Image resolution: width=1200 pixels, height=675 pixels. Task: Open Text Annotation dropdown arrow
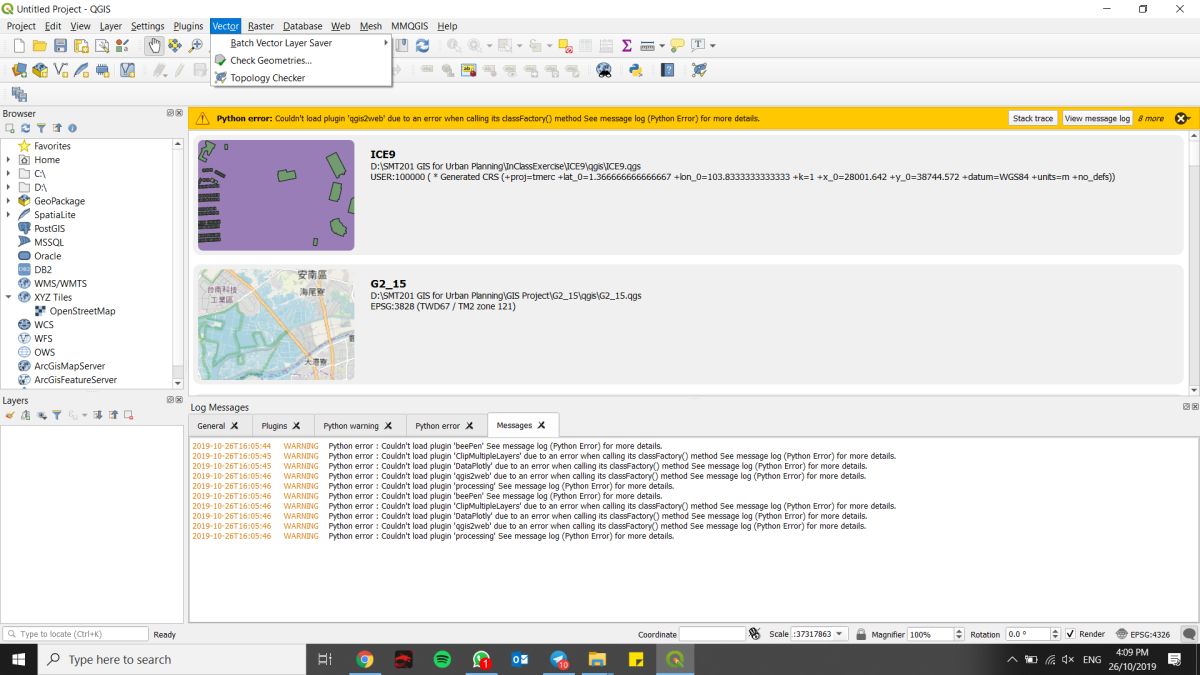tap(712, 46)
